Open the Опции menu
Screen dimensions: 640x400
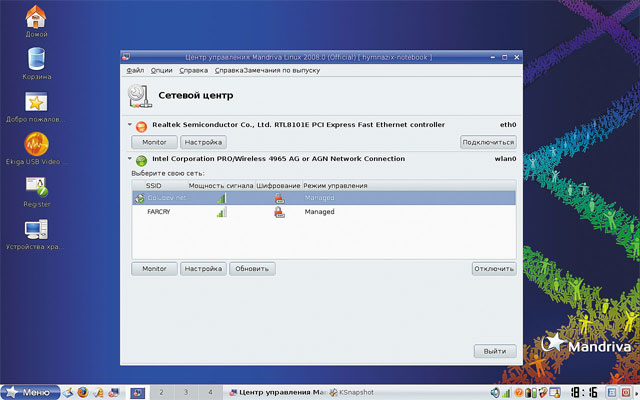point(162,70)
